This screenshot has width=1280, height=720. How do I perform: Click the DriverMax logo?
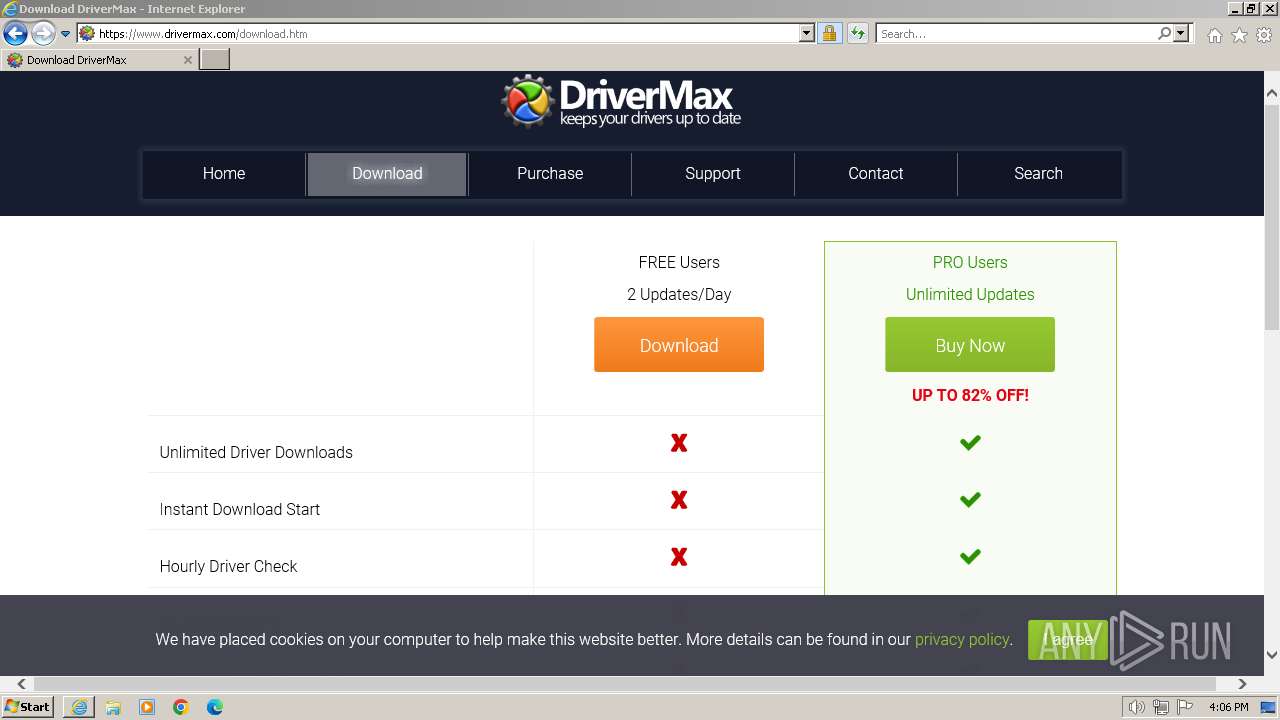[621, 101]
